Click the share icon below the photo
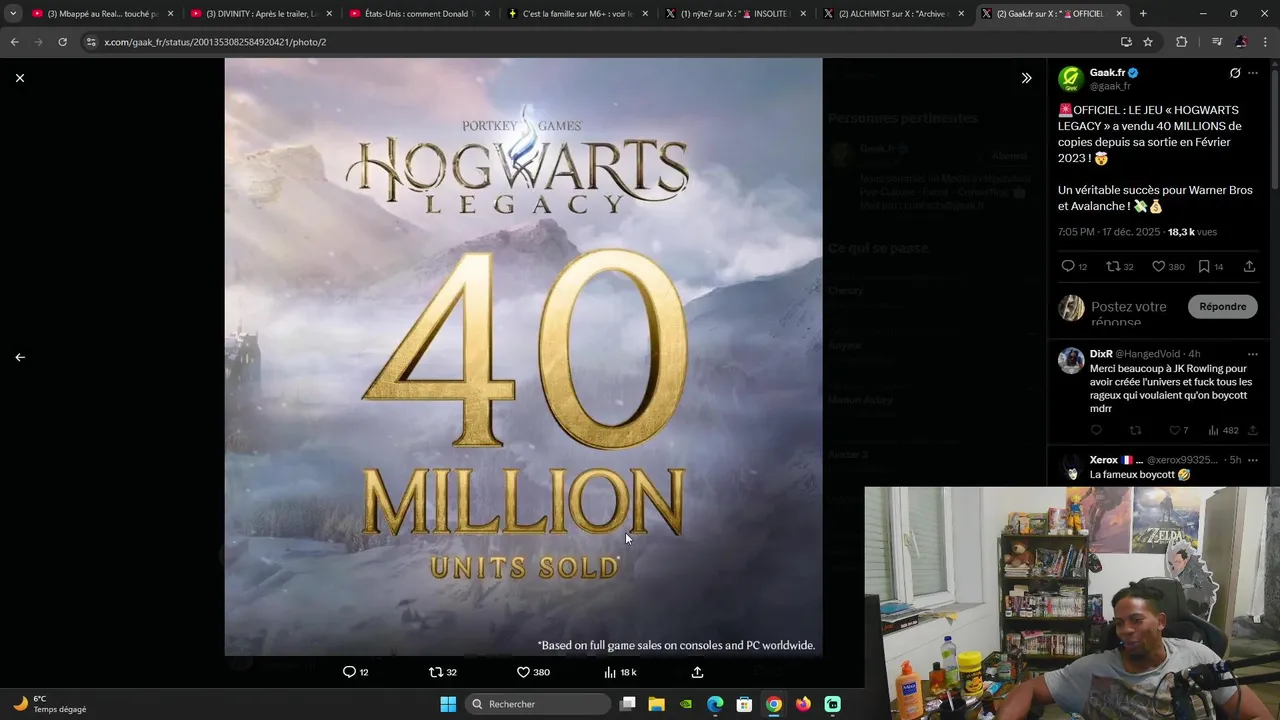 point(697,672)
